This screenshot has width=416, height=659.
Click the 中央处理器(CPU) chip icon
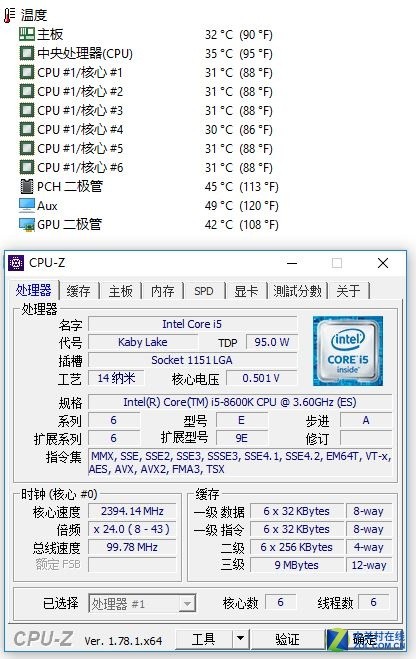26,53
